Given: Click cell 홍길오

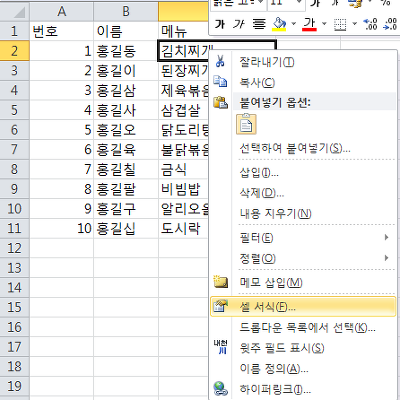Looking at the screenshot, I should [x=126, y=130].
